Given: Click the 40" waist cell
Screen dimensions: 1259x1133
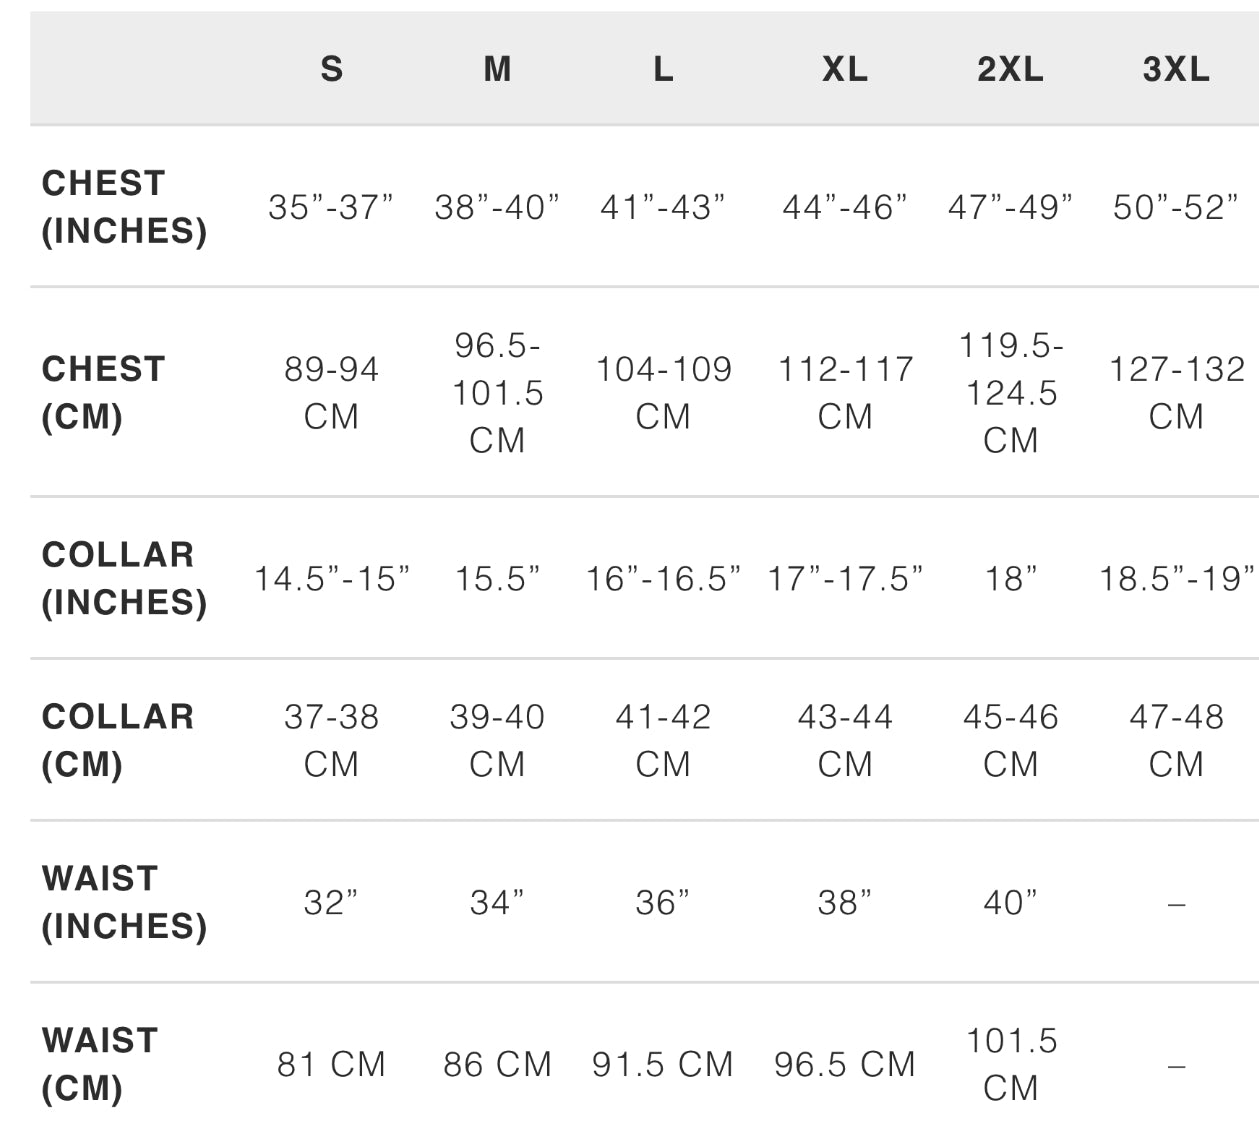Looking at the screenshot, I should pos(1010,902).
